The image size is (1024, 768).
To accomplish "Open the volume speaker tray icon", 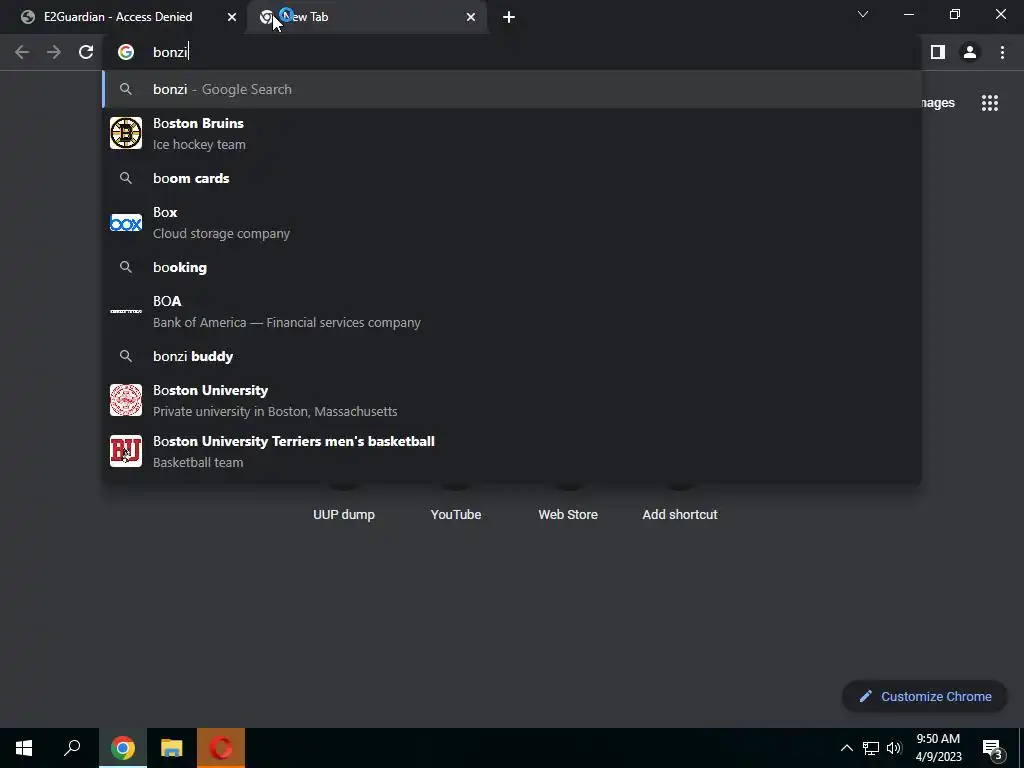I will 894,748.
